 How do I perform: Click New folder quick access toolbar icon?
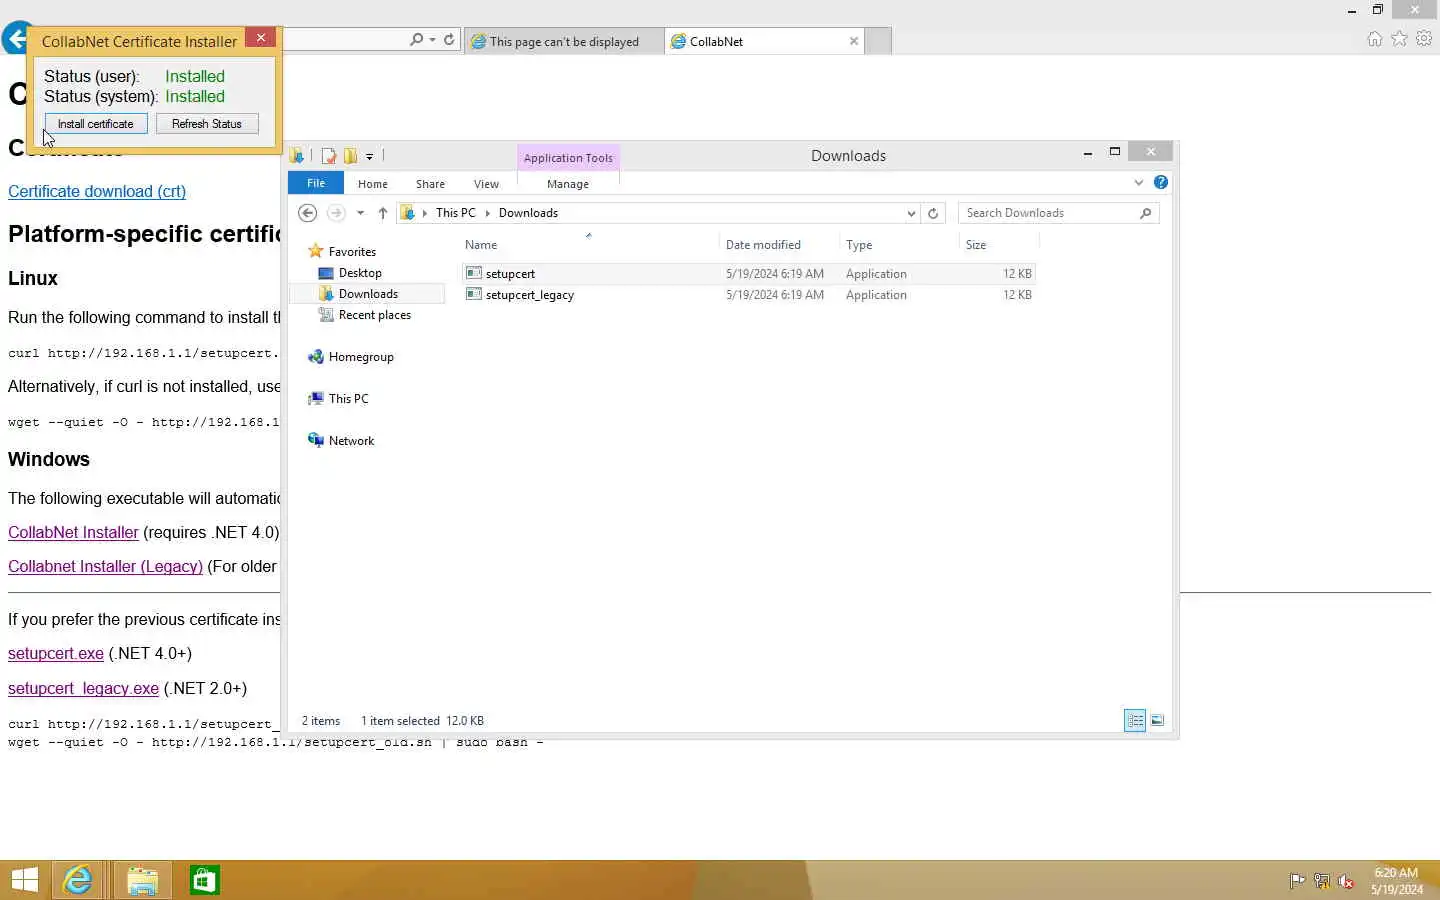pos(350,155)
